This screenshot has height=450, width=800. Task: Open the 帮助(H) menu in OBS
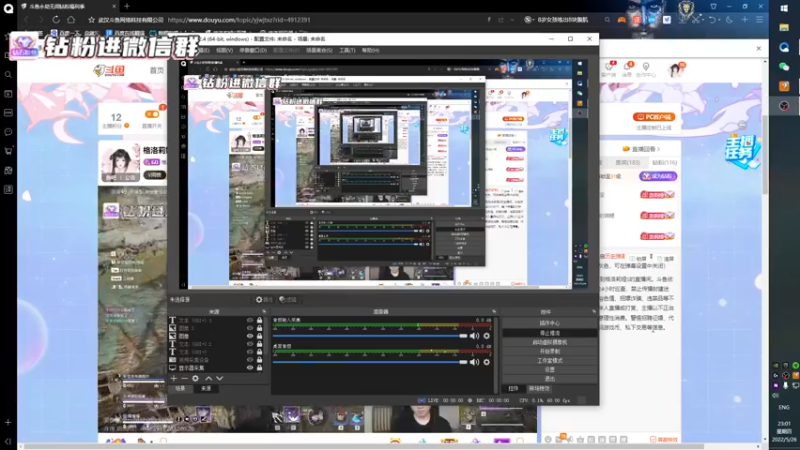coord(370,51)
